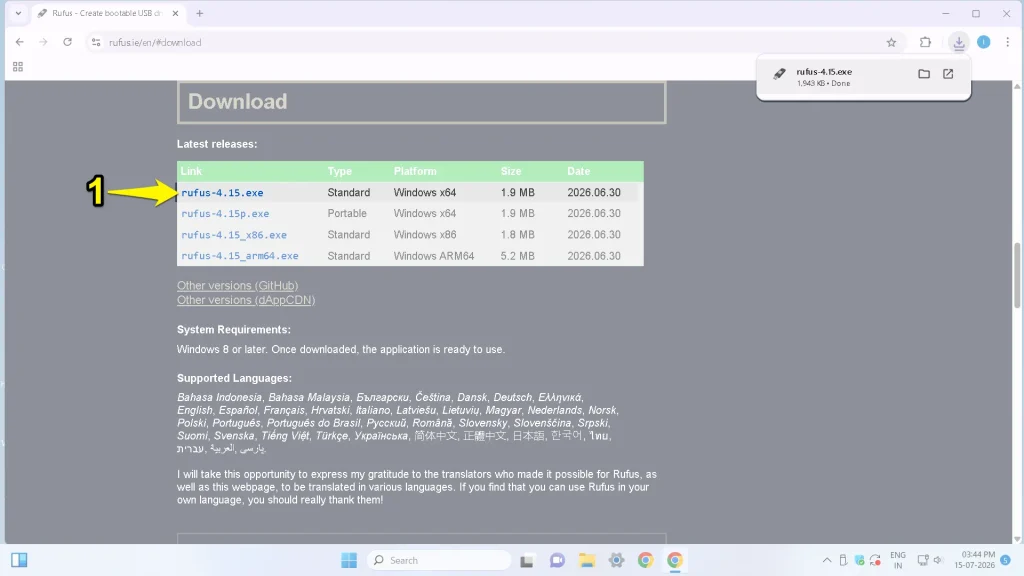Open site information icon in address bar

click(x=96, y=42)
